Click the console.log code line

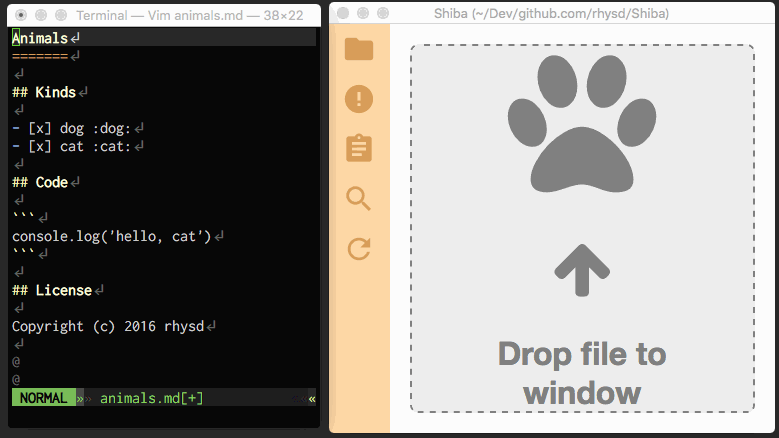point(112,236)
